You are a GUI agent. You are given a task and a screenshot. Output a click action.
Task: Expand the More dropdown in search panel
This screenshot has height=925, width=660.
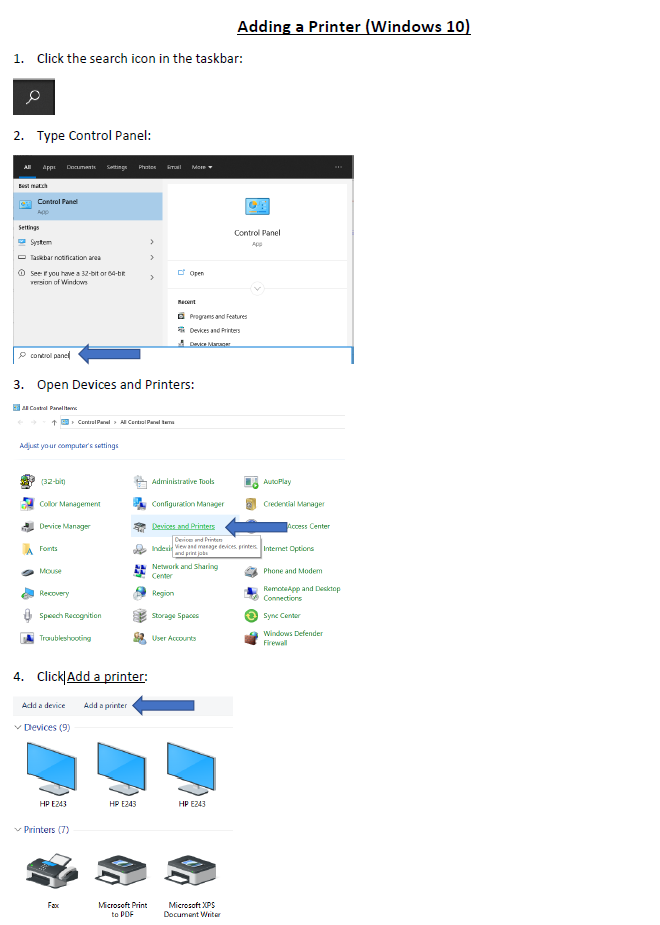click(x=202, y=167)
